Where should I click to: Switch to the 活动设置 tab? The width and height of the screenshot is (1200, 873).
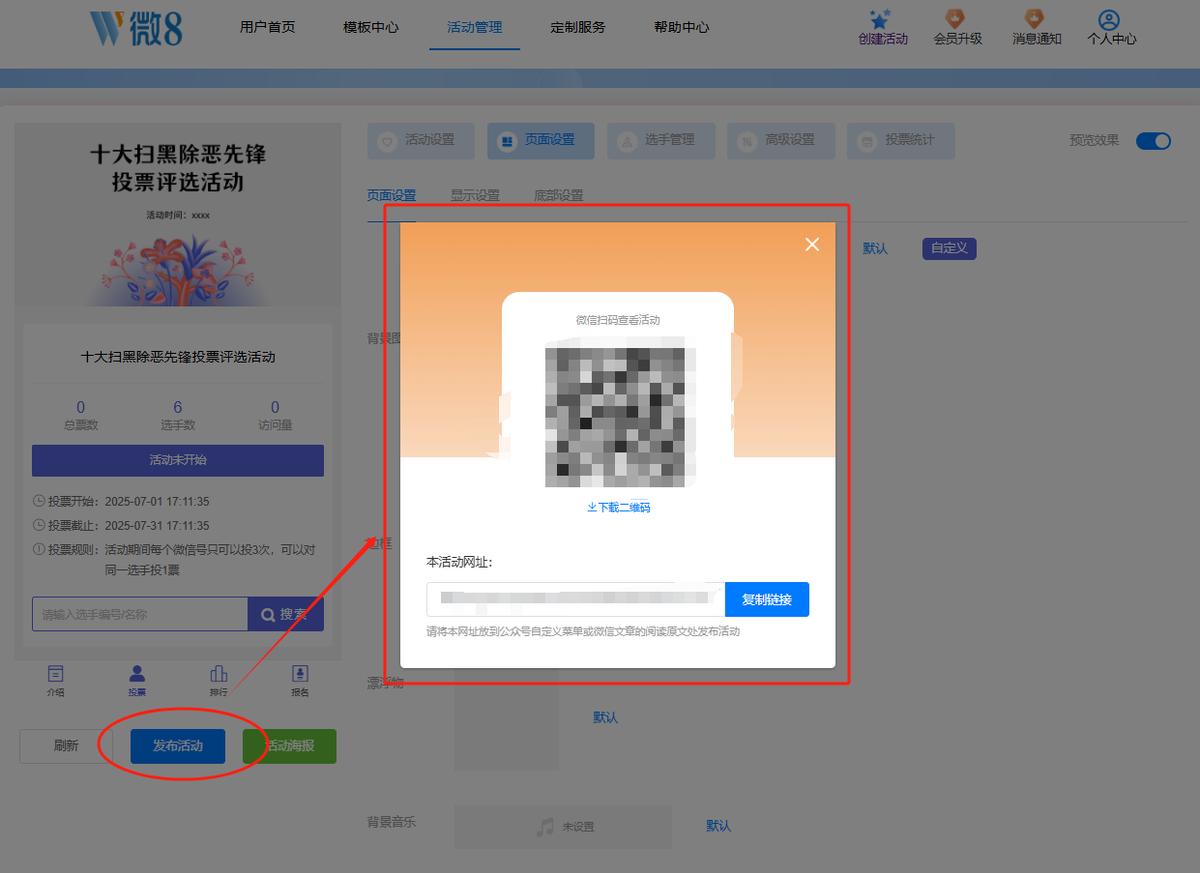pyautogui.click(x=421, y=141)
